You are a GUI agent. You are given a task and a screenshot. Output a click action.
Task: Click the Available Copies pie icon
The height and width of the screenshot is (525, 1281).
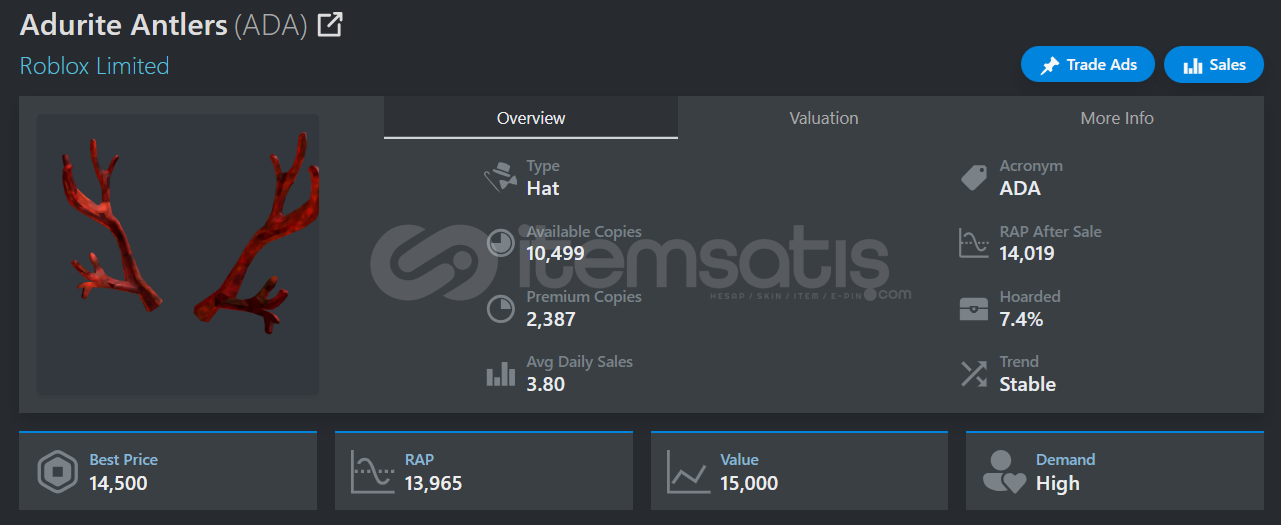click(500, 243)
